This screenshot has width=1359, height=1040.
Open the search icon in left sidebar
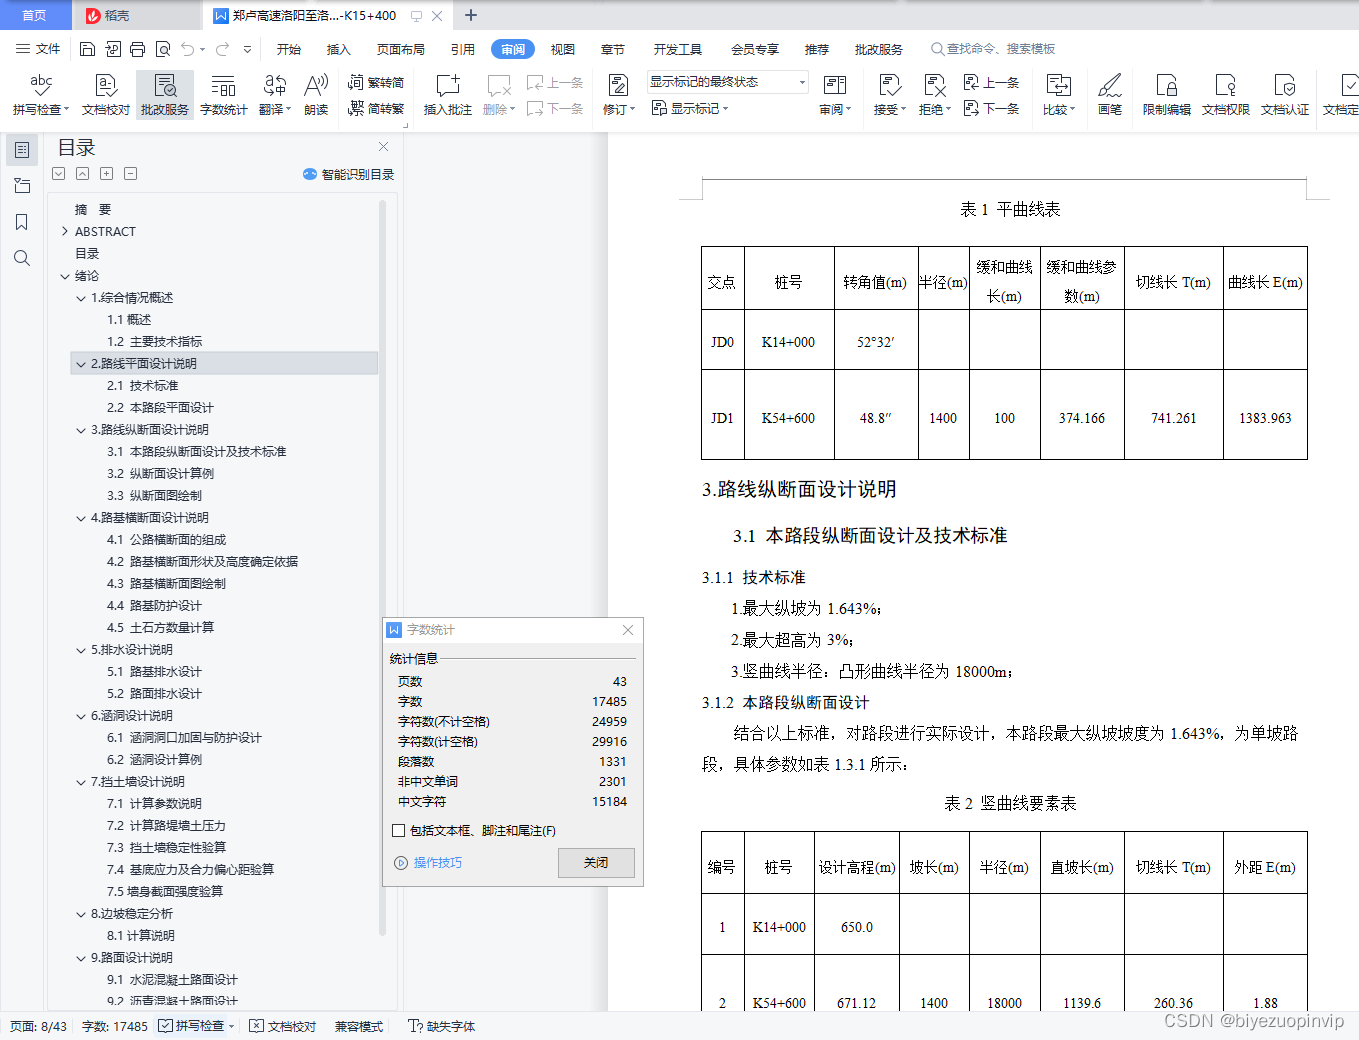[x=22, y=258]
